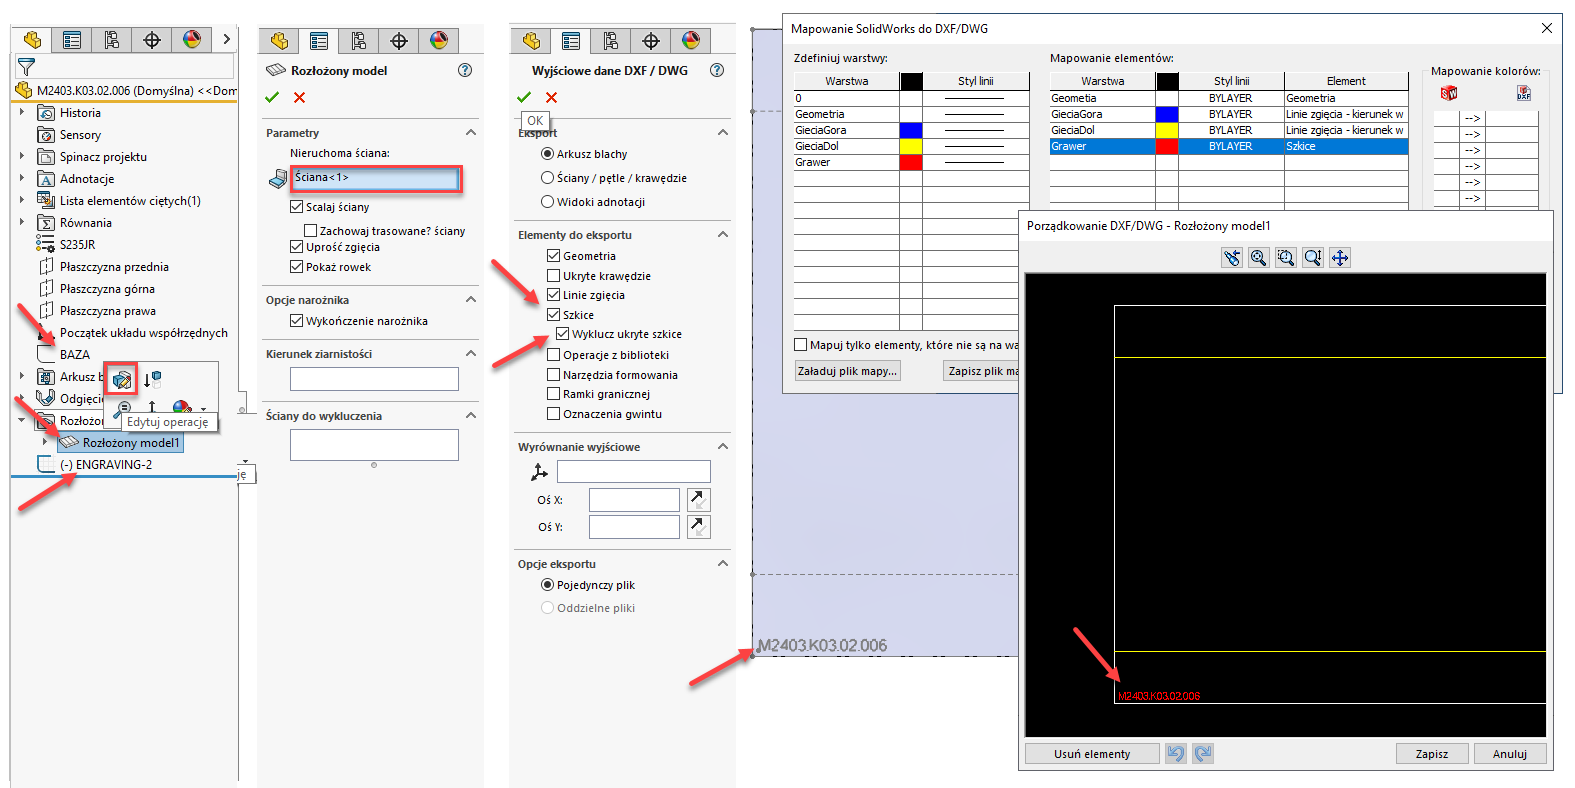Image resolution: width=1575 pixels, height=788 pixels.
Task: Click the Edit Feature icon in the popup toolbar
Action: pos(121,379)
